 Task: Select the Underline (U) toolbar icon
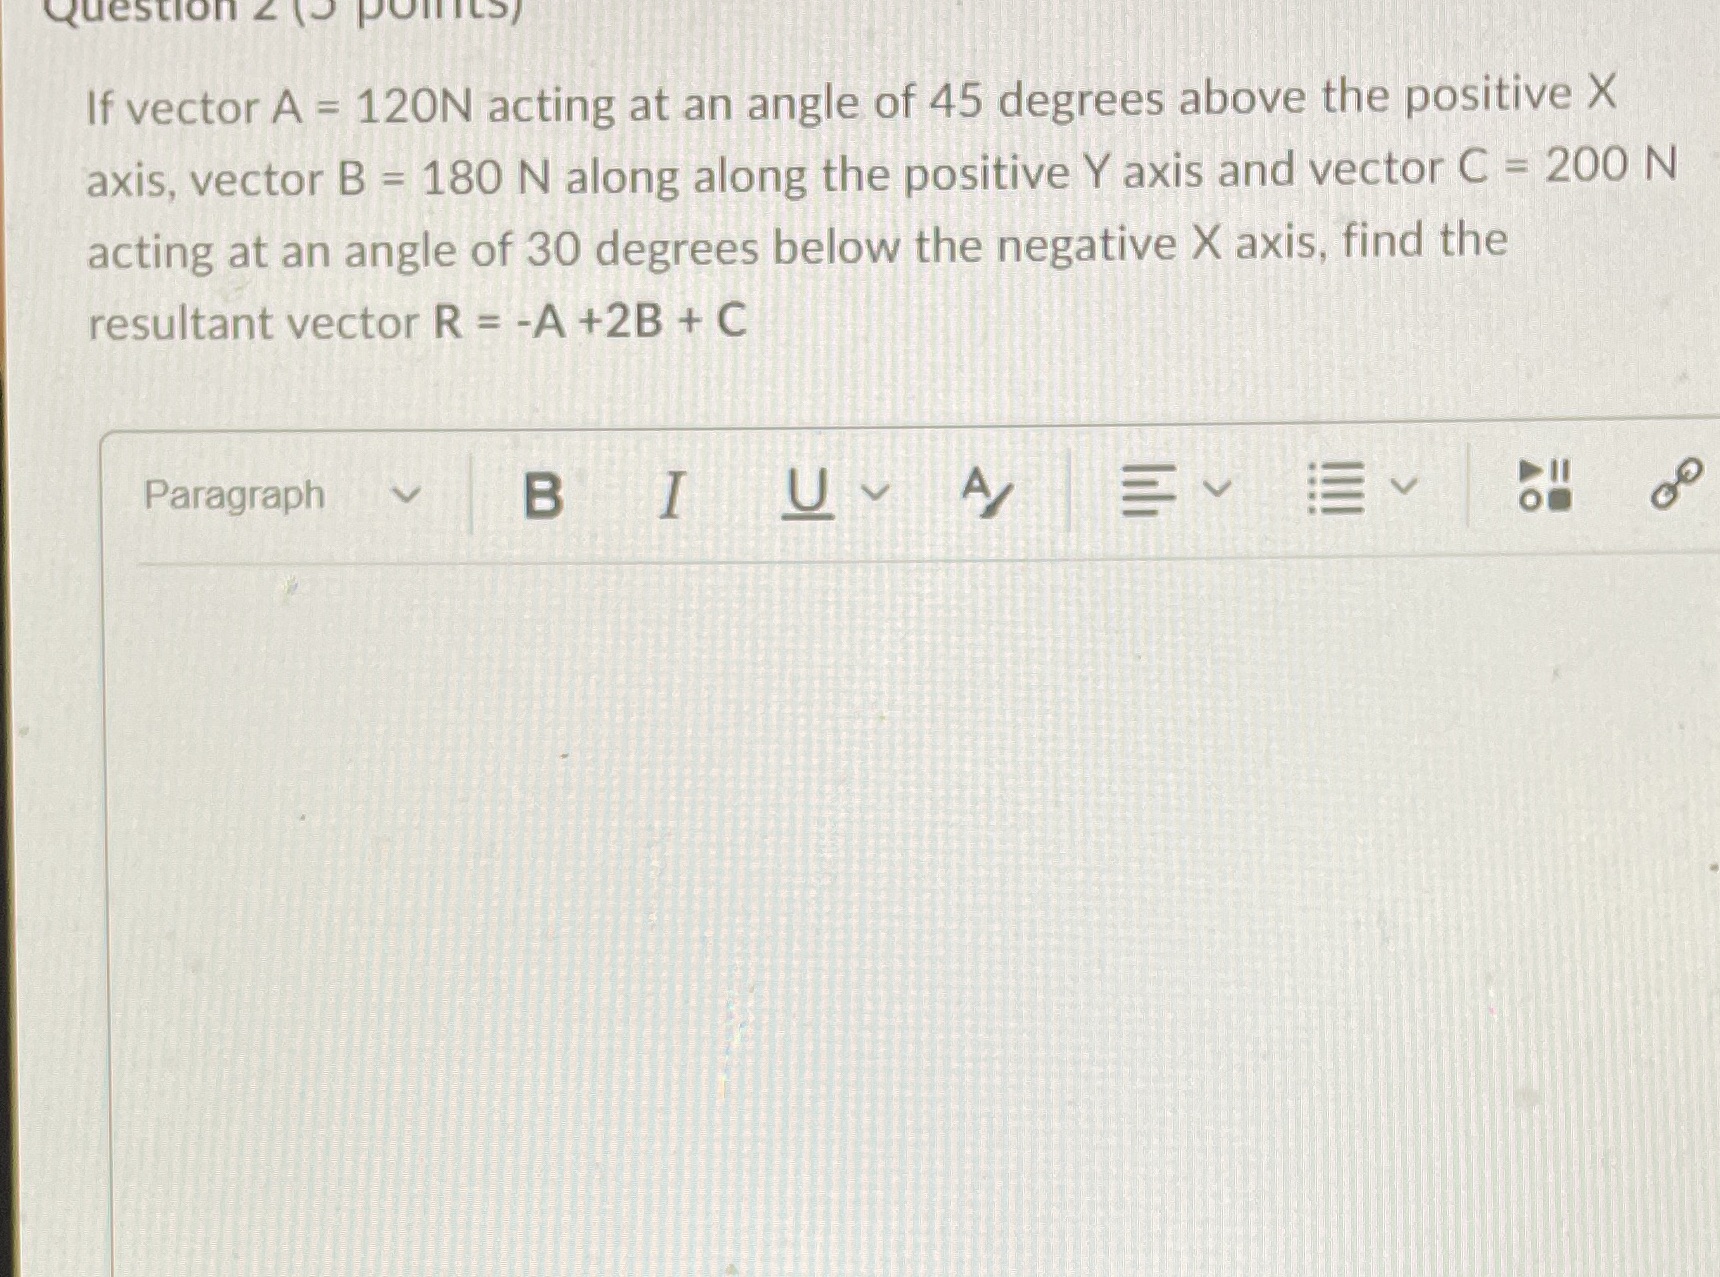click(806, 496)
